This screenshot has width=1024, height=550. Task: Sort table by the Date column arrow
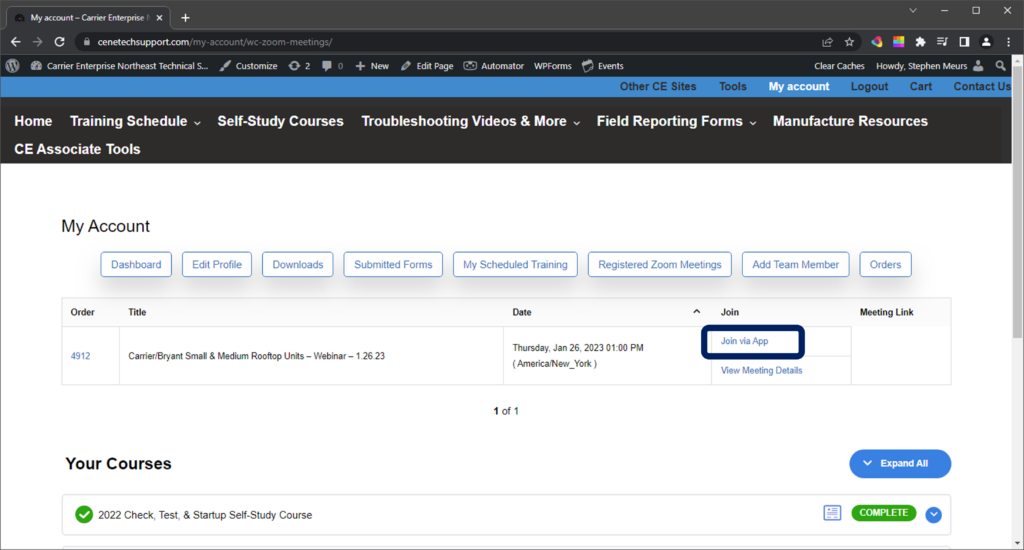pos(697,312)
